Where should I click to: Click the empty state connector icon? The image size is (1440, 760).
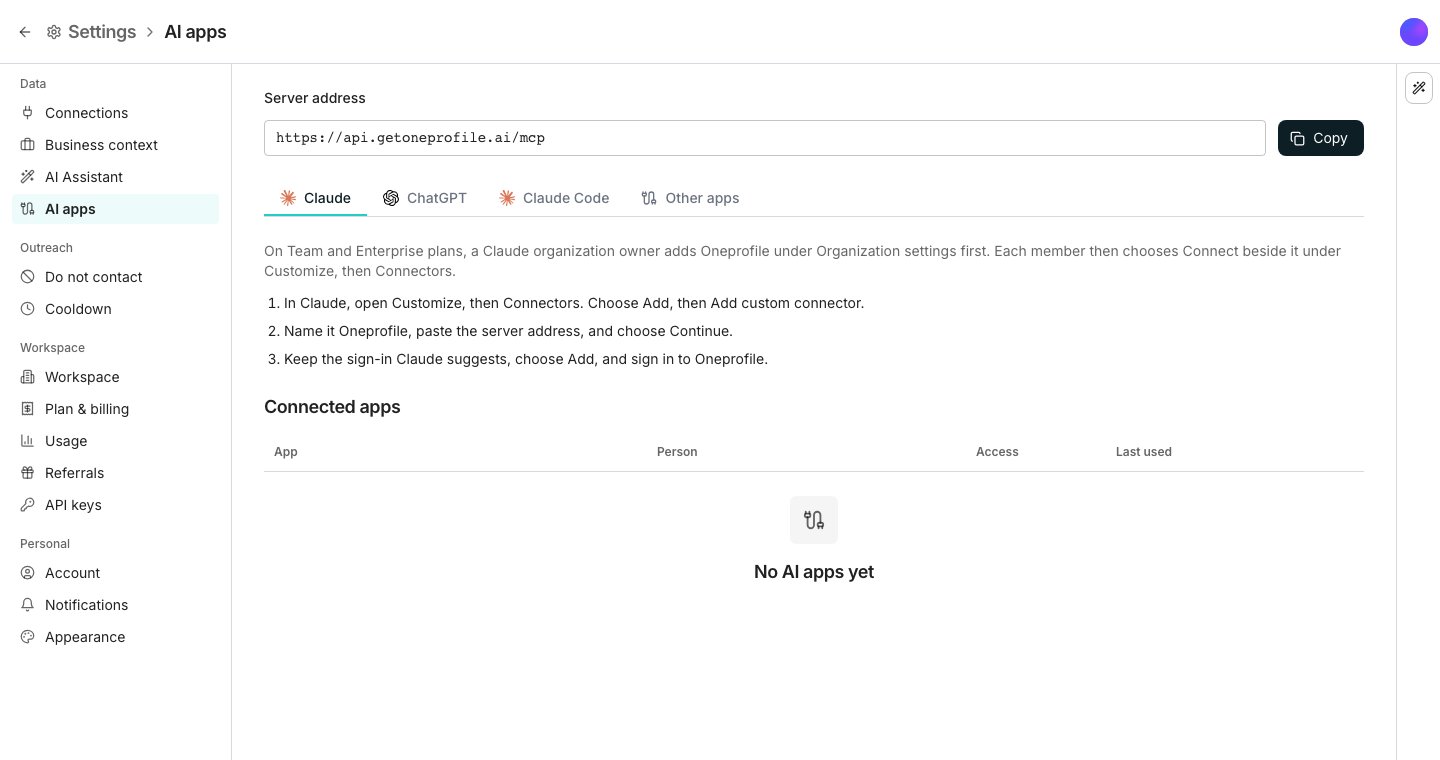814,520
